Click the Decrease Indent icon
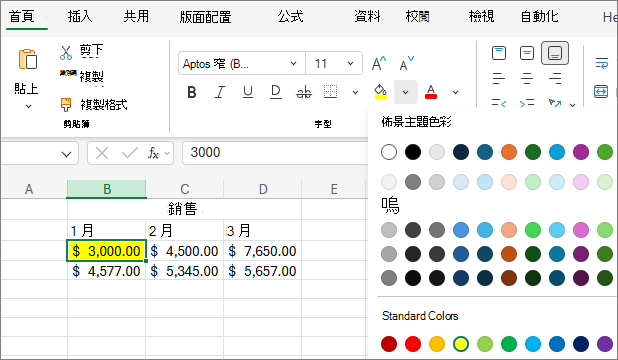The height and width of the screenshot is (360, 618). coord(499,103)
